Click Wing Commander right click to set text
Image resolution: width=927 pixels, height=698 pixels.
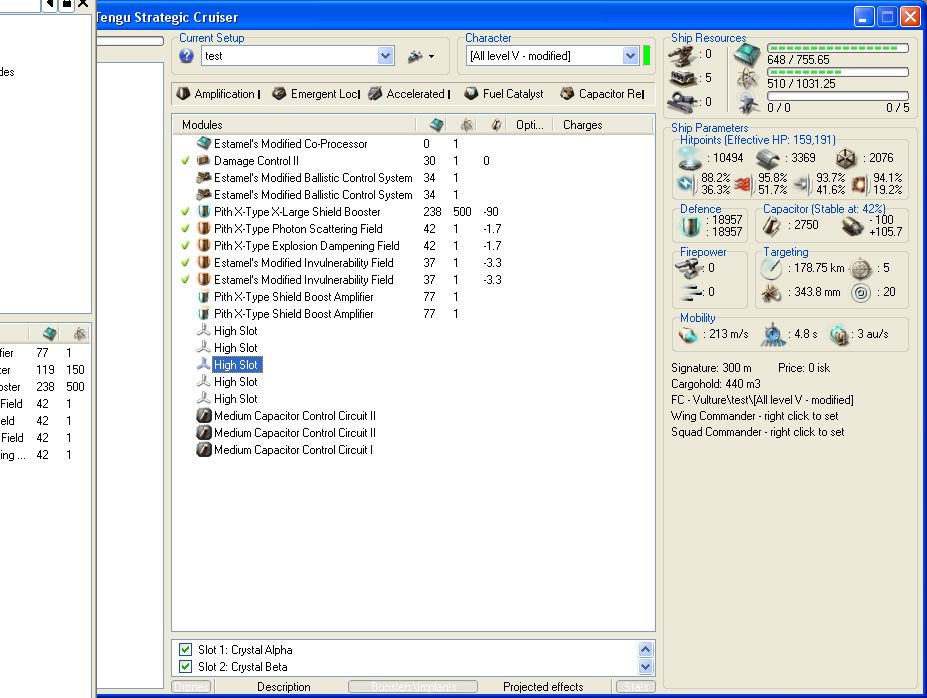pyautogui.click(x=754, y=416)
